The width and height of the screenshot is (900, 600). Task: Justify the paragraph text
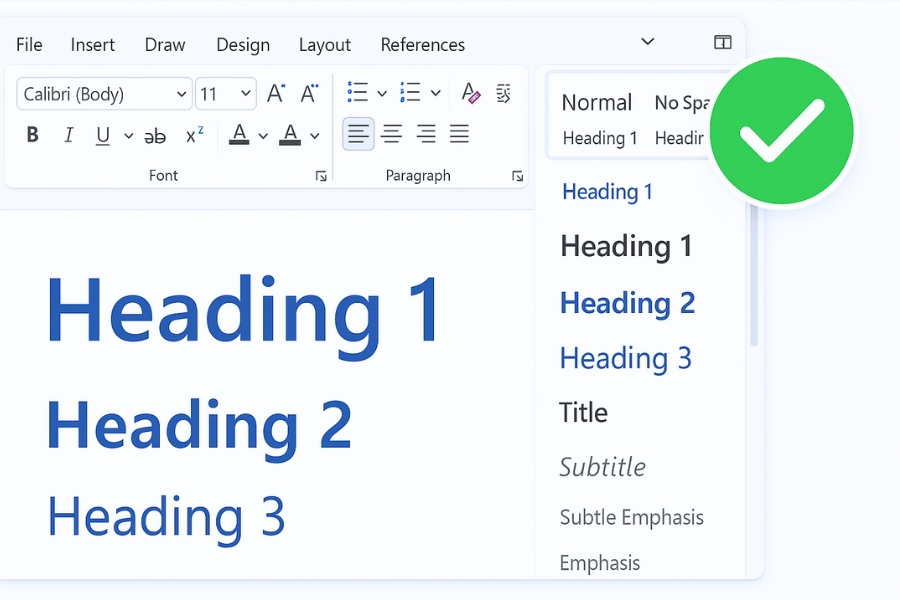(458, 133)
